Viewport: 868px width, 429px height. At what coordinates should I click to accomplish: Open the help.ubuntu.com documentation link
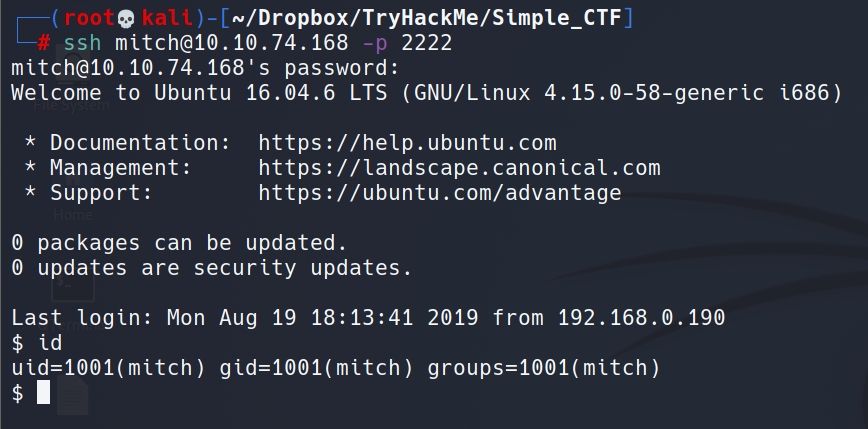click(407, 142)
